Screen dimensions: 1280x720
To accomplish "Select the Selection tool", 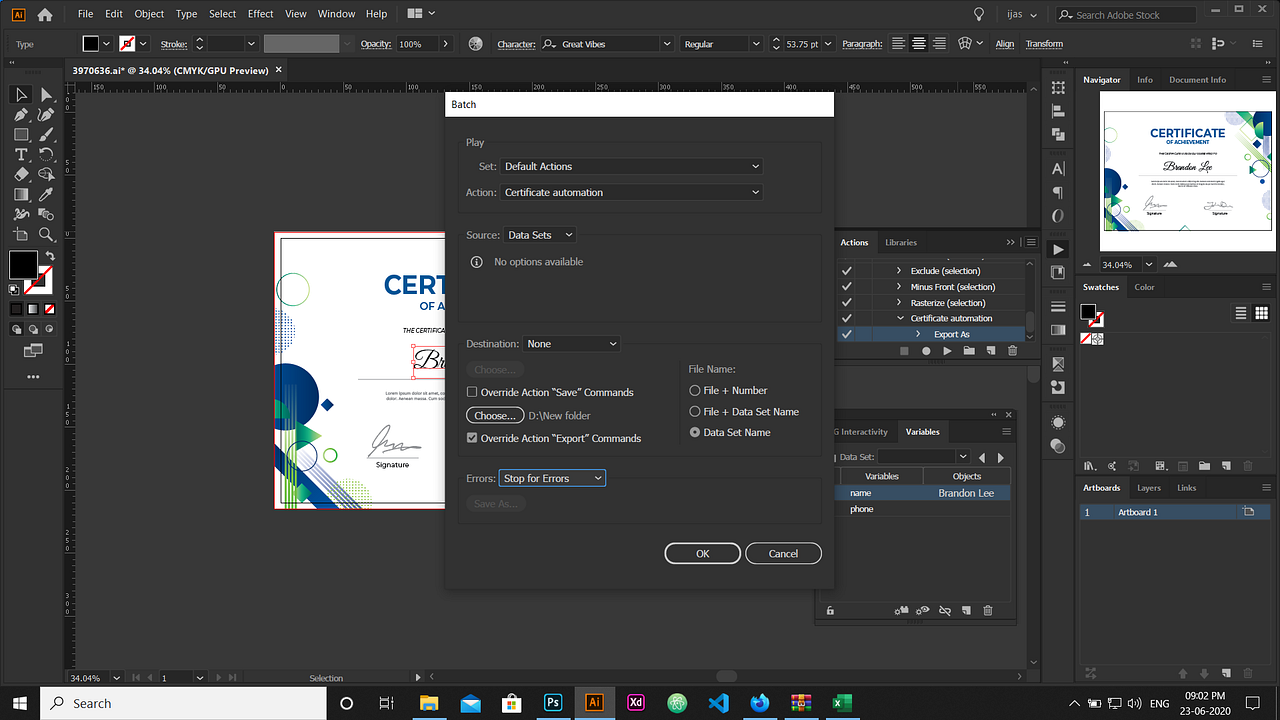I will pos(20,94).
